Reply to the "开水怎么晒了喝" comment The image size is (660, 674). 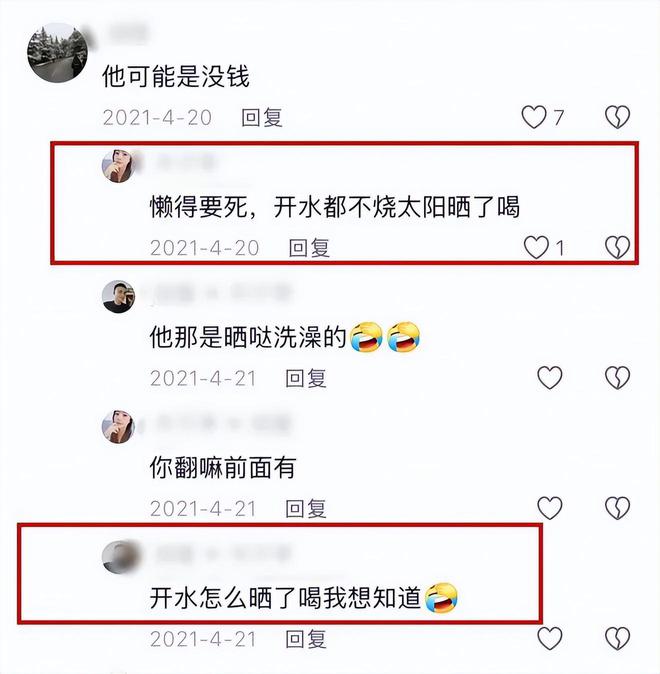[x=306, y=639]
